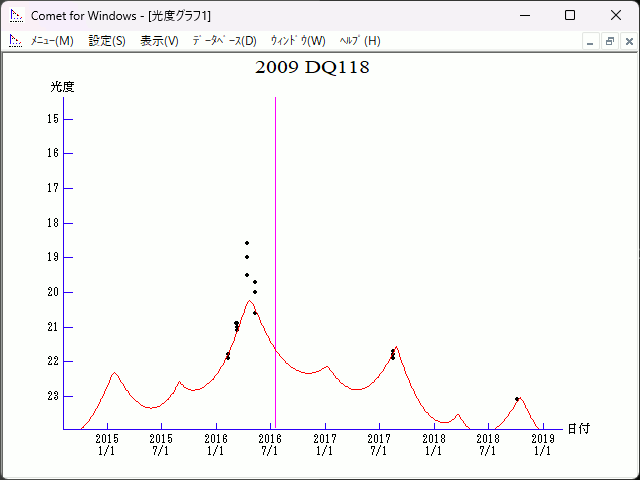Open the 設定(S) settings menu
This screenshot has width=640, height=480.
[107, 41]
